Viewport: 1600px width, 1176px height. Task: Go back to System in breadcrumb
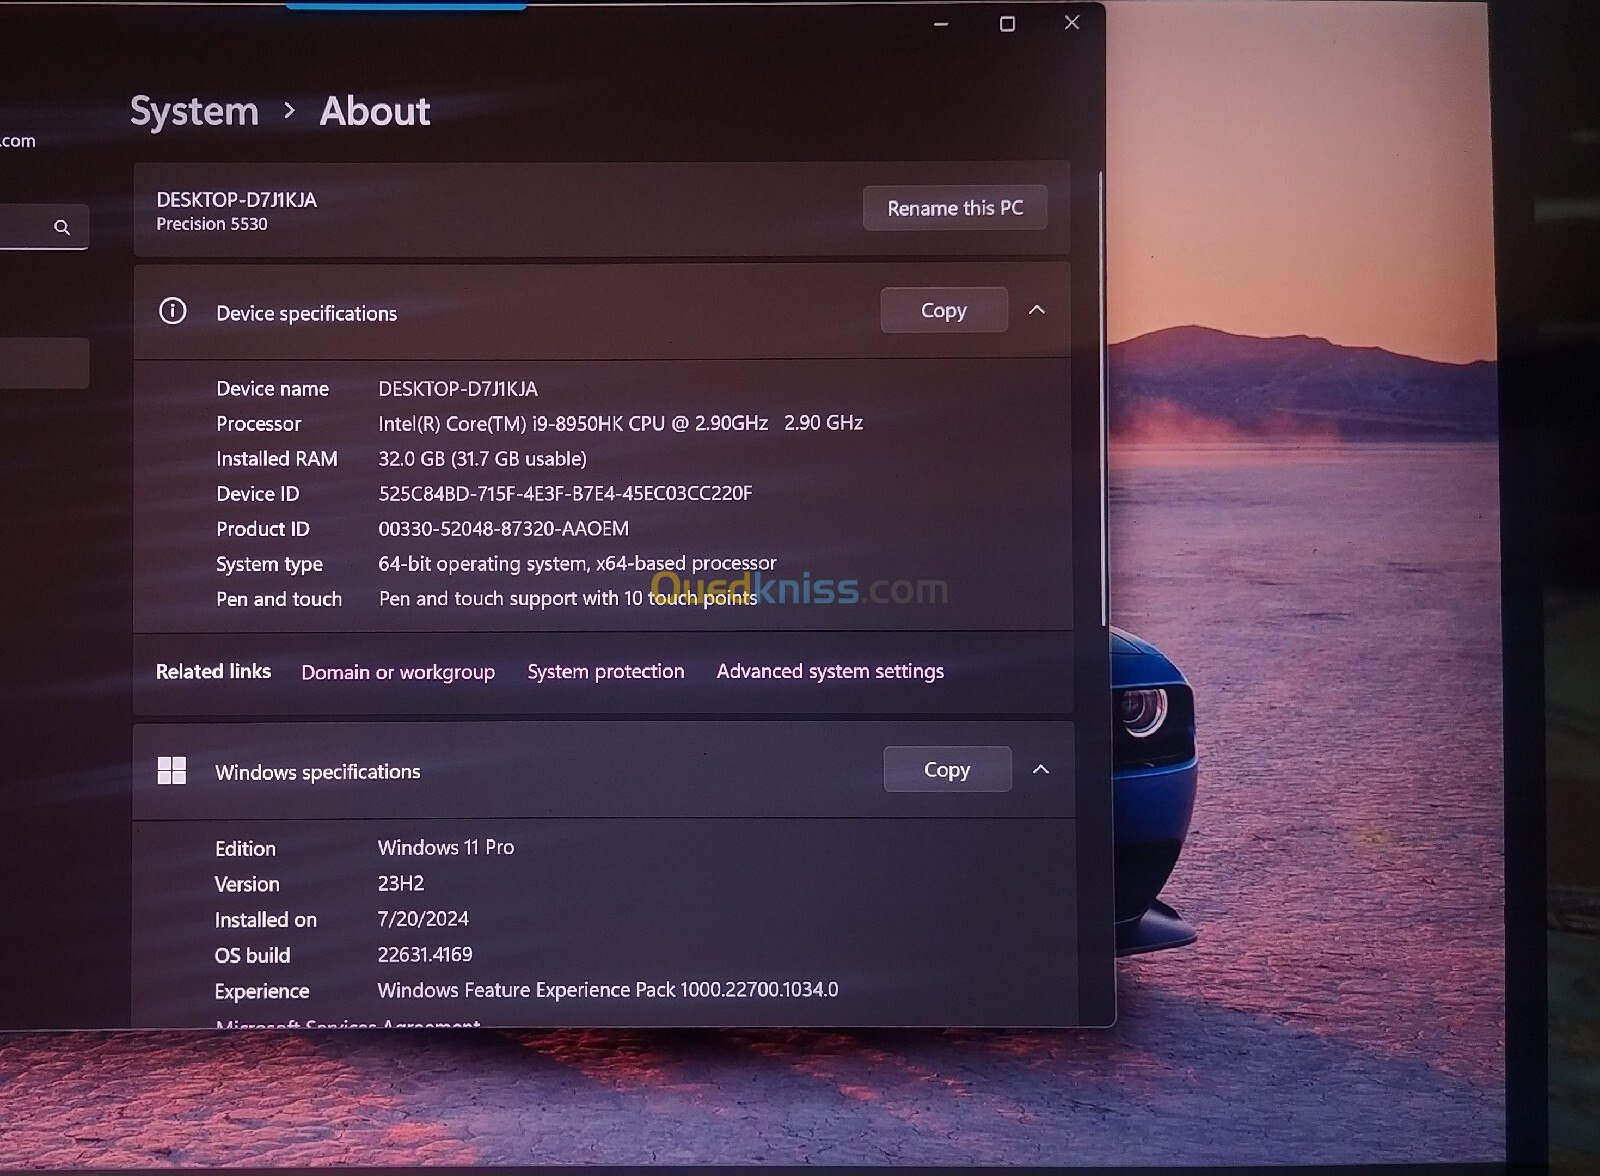tap(194, 111)
